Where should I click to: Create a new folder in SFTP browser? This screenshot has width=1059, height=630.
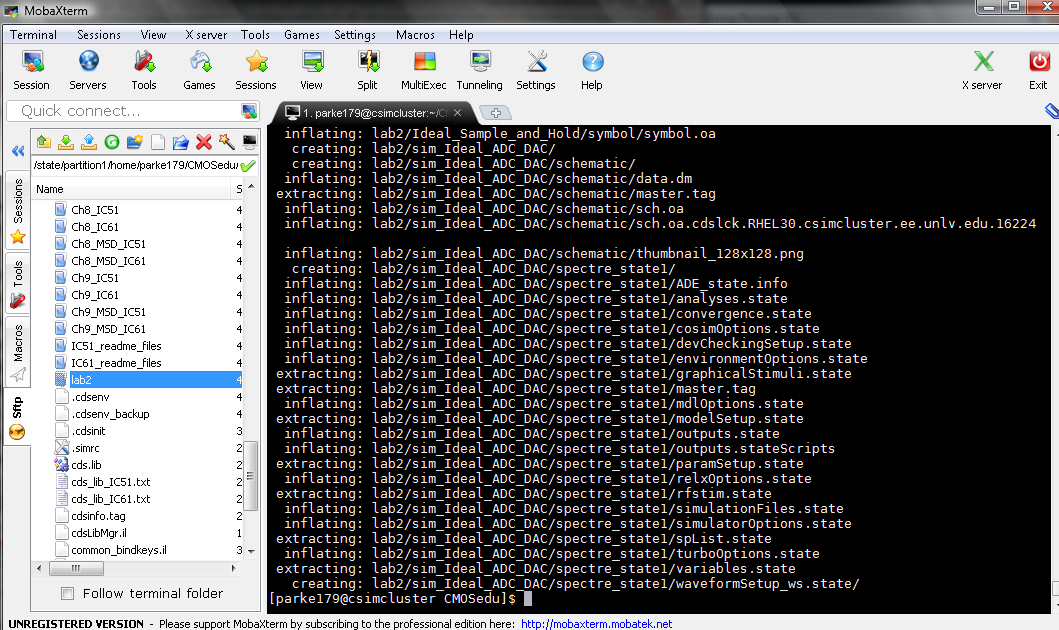click(134, 142)
